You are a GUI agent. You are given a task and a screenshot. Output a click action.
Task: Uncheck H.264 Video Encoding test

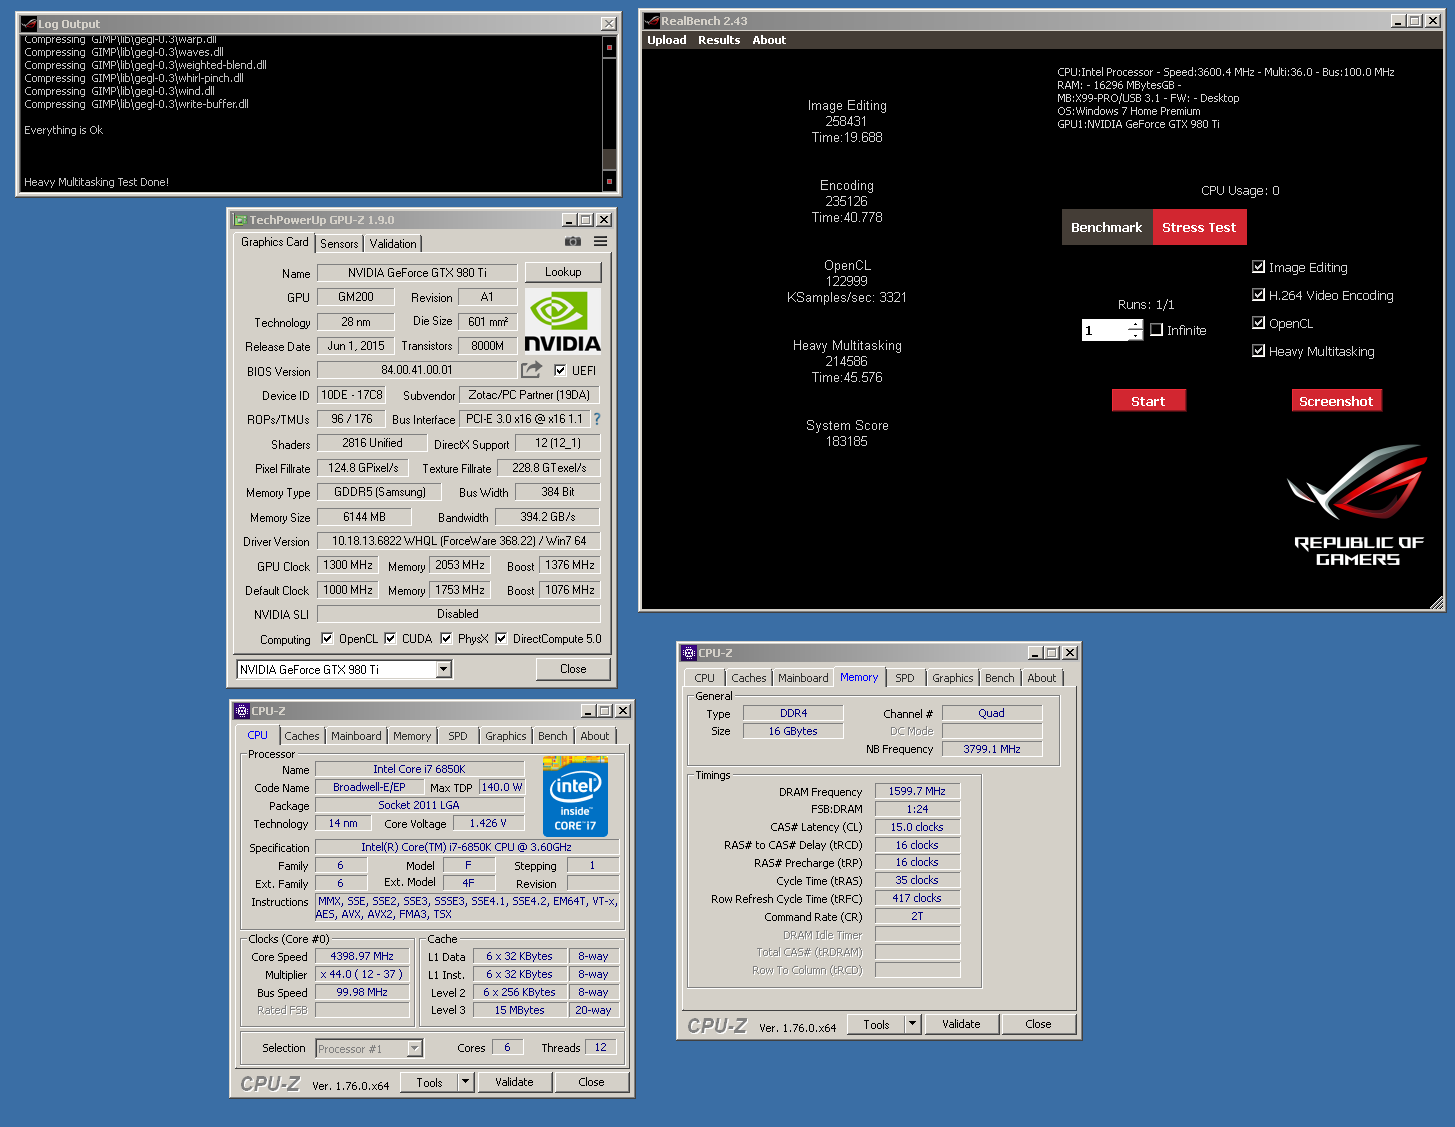point(1259,295)
